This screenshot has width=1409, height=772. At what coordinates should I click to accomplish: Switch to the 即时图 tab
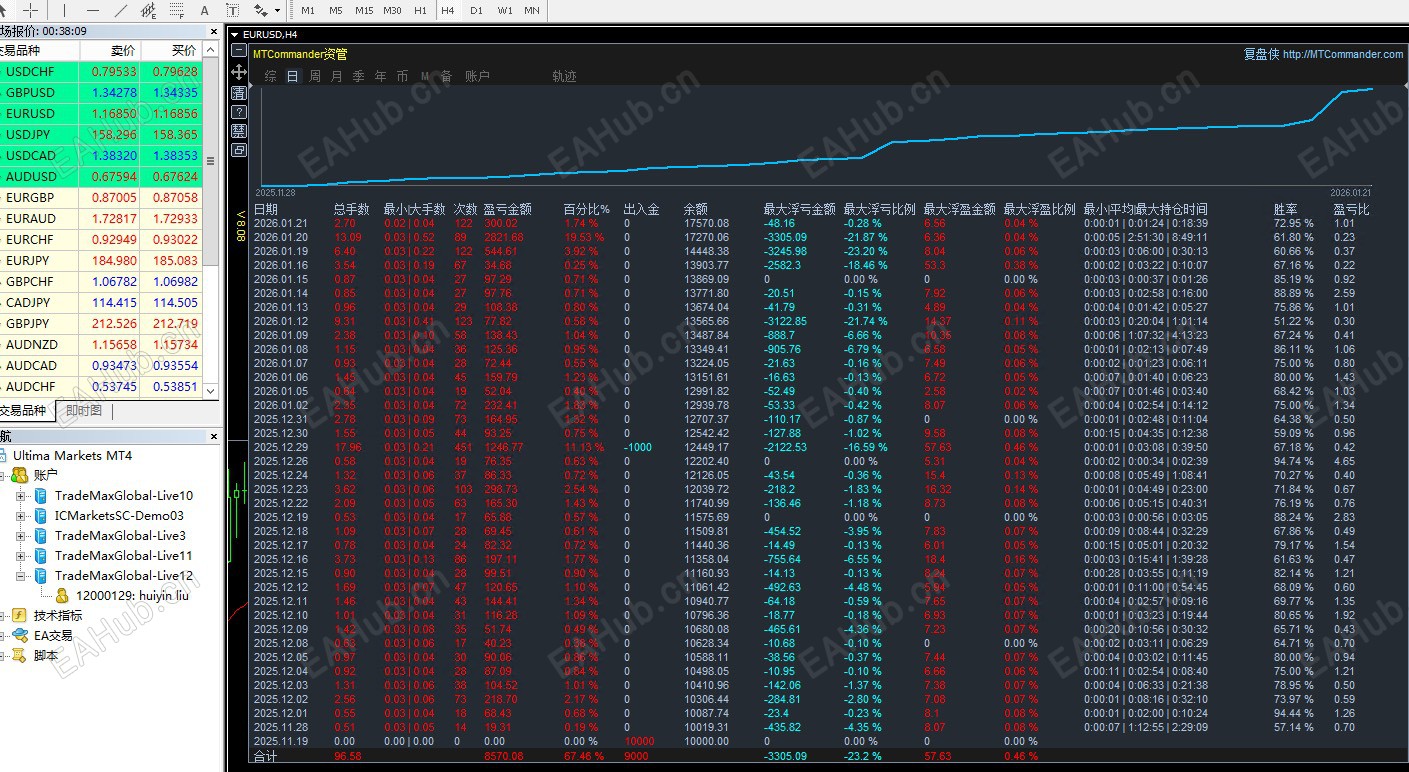(x=83, y=411)
